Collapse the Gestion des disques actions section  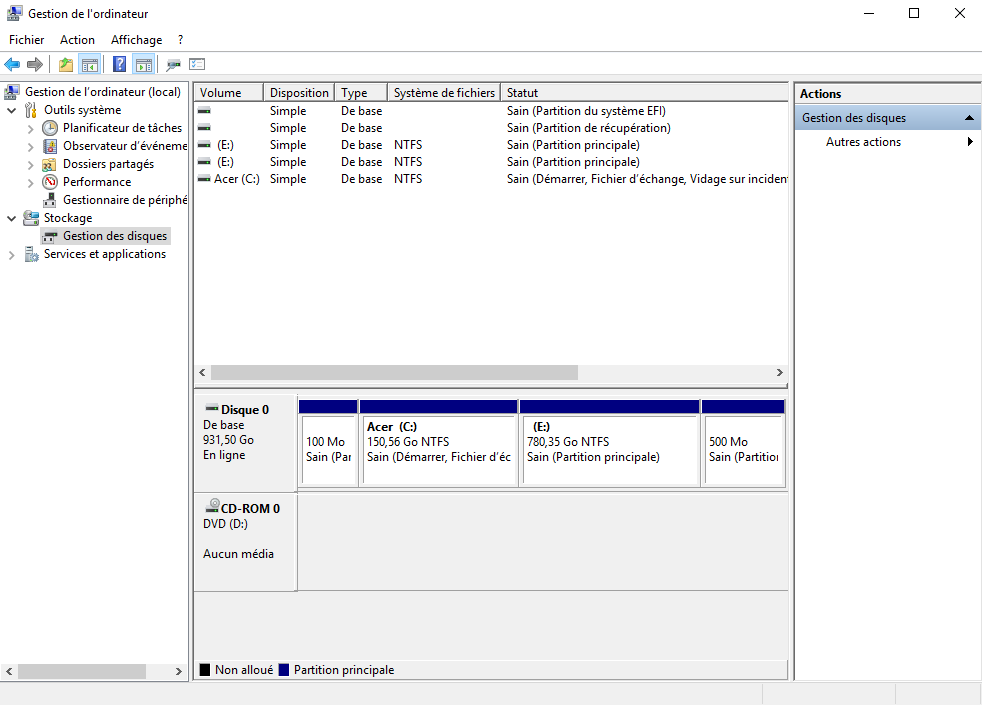[969, 118]
